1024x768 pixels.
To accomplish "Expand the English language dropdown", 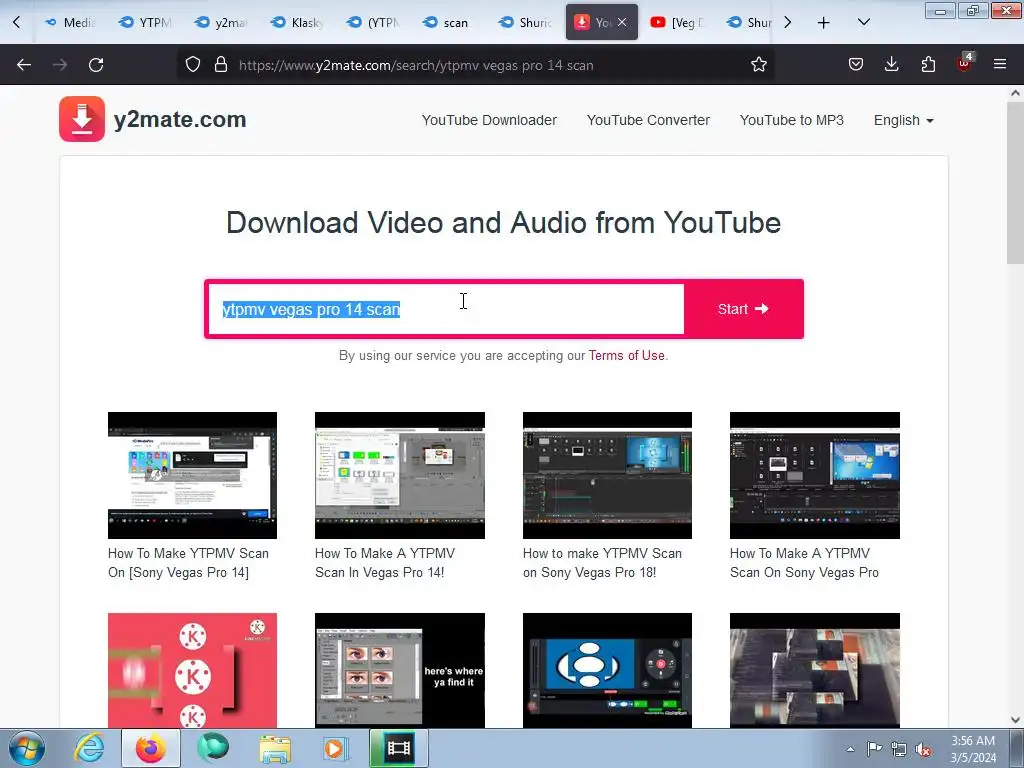I will tap(903, 120).
